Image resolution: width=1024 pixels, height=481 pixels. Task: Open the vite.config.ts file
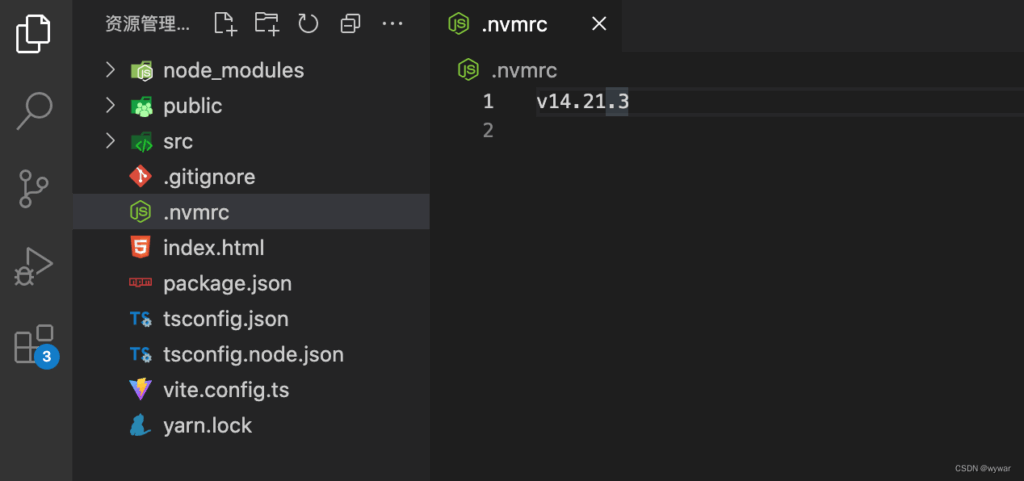coord(226,390)
